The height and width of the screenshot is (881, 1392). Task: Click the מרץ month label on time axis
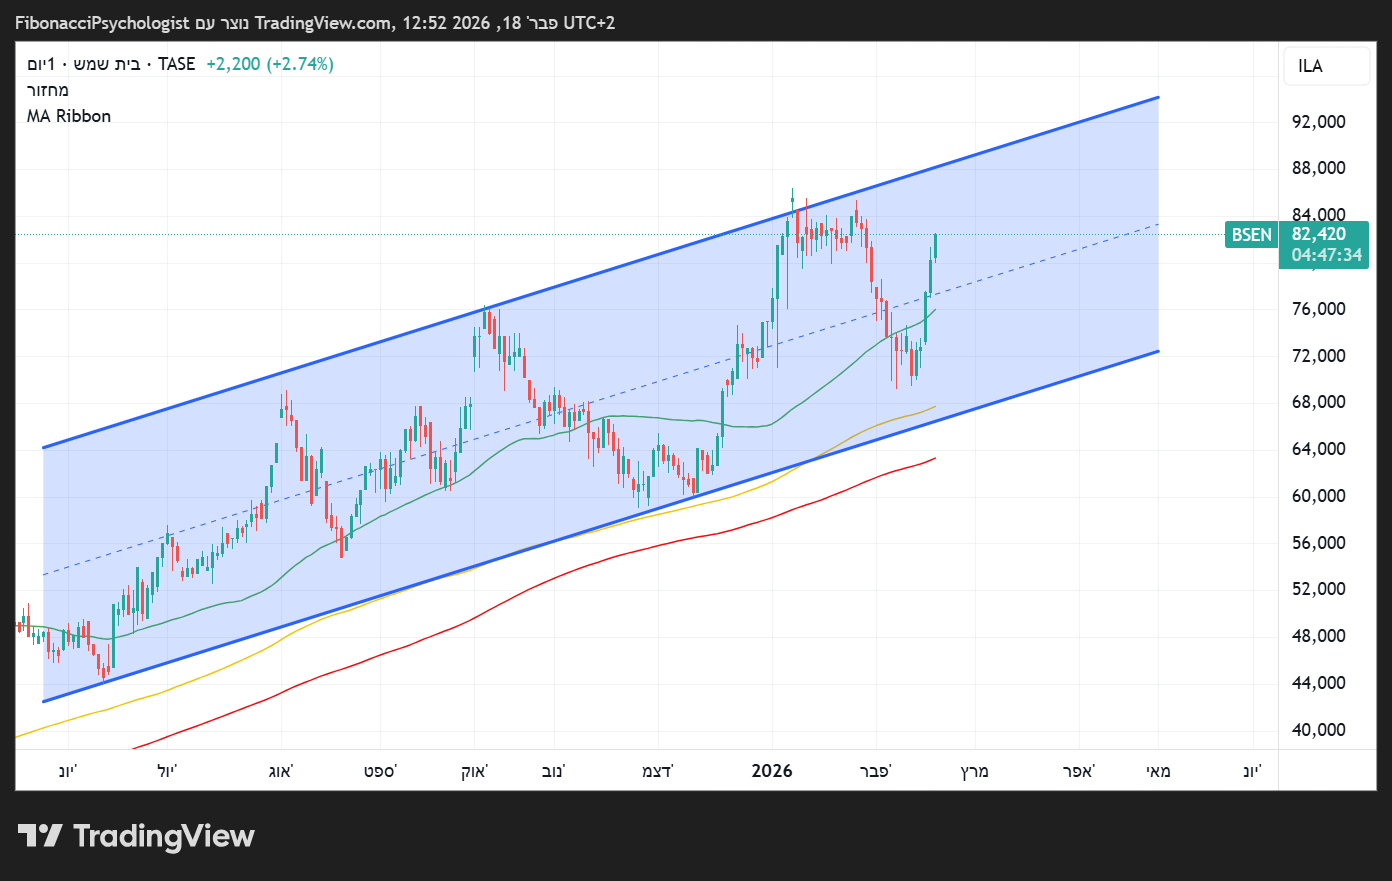[x=975, y=771]
